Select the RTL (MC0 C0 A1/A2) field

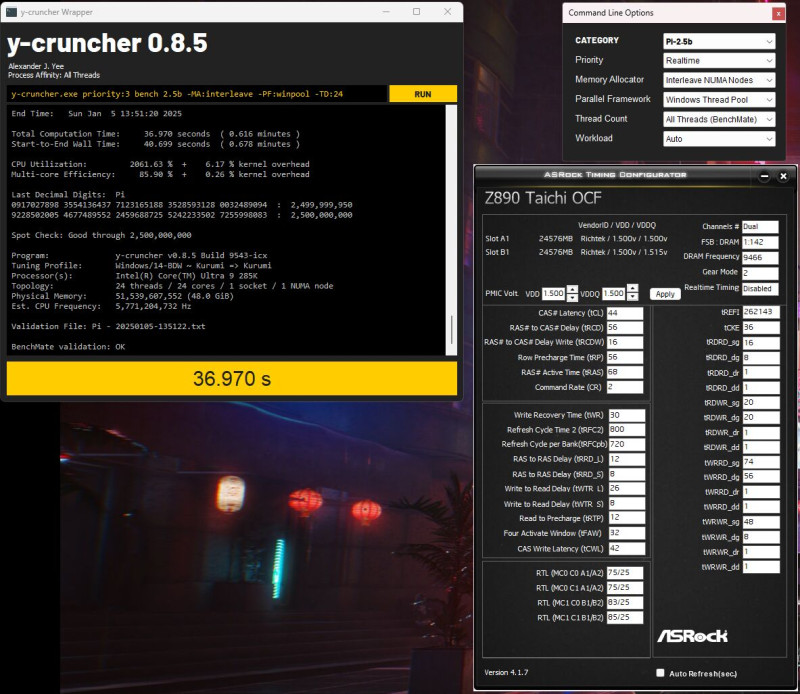[625, 573]
